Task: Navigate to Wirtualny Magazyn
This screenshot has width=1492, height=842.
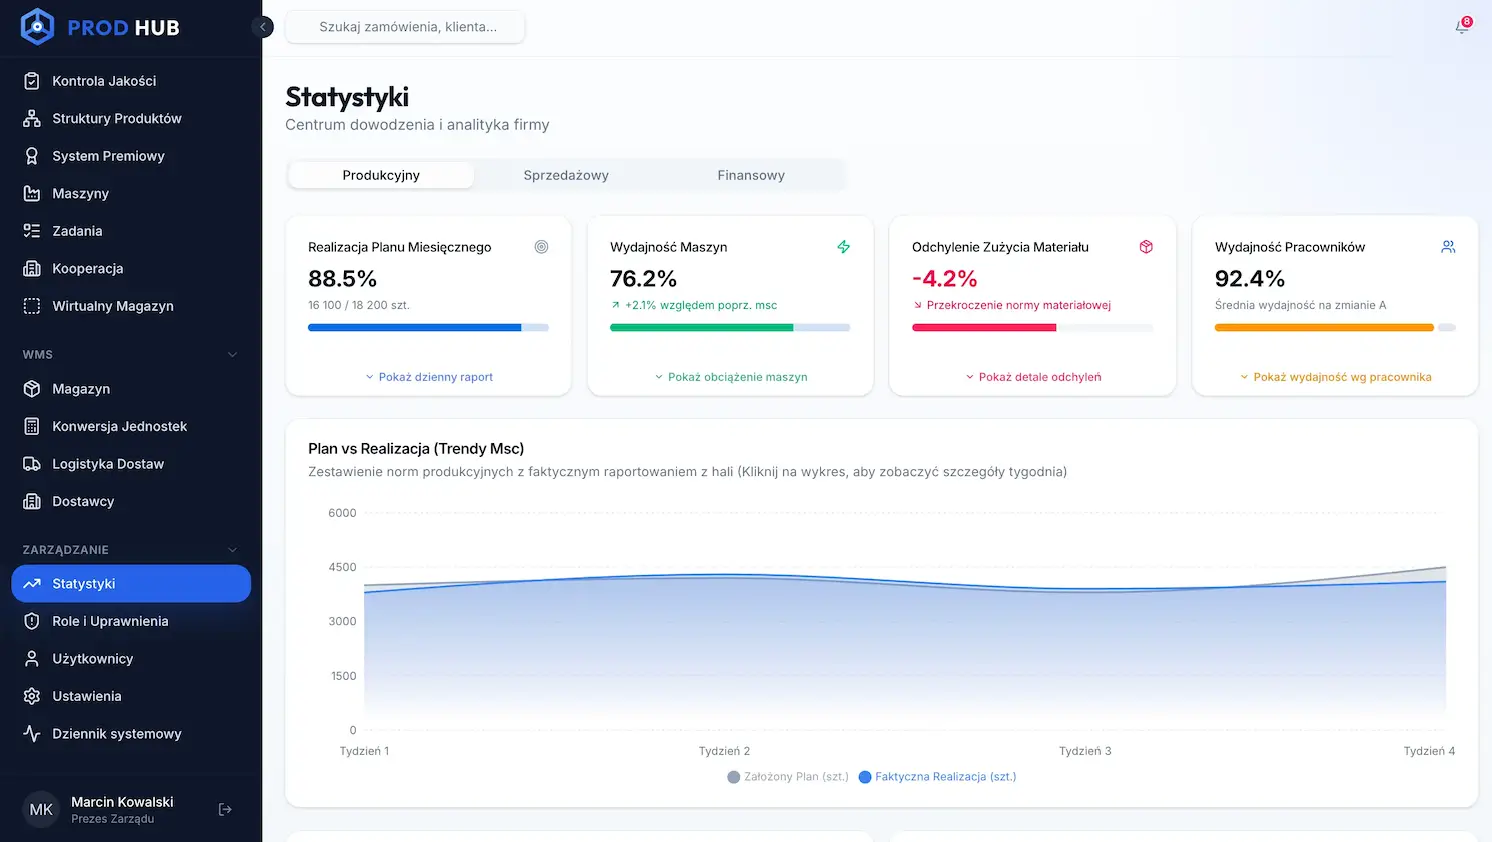Action: coord(131,306)
